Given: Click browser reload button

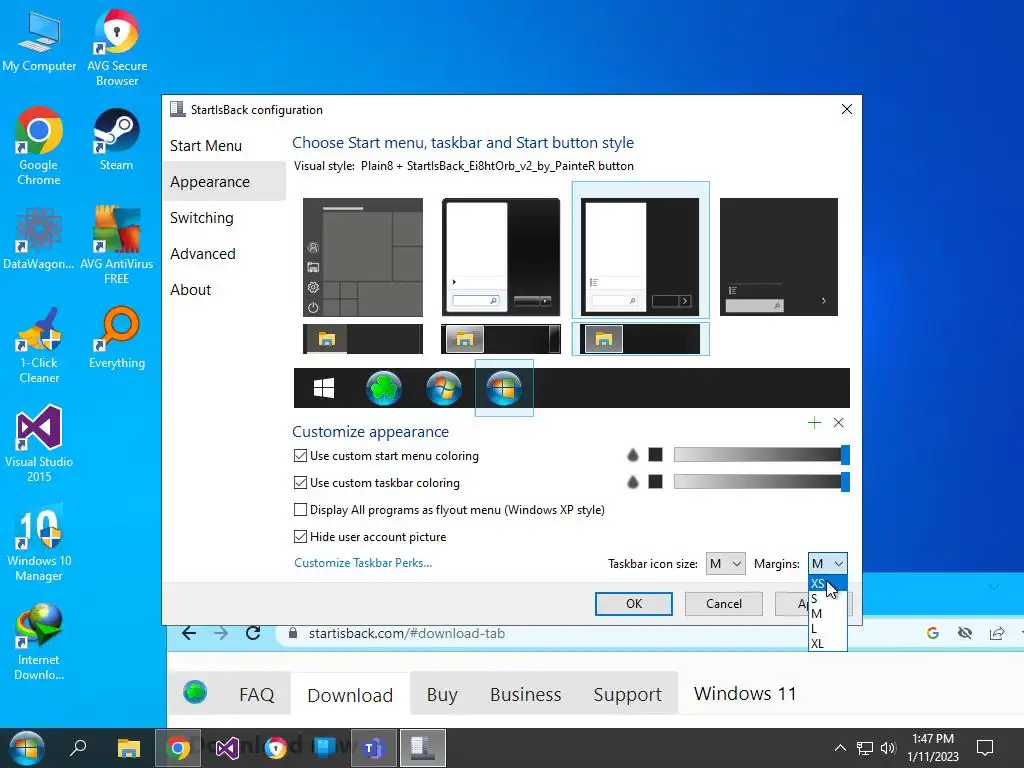Looking at the screenshot, I should (x=253, y=633).
